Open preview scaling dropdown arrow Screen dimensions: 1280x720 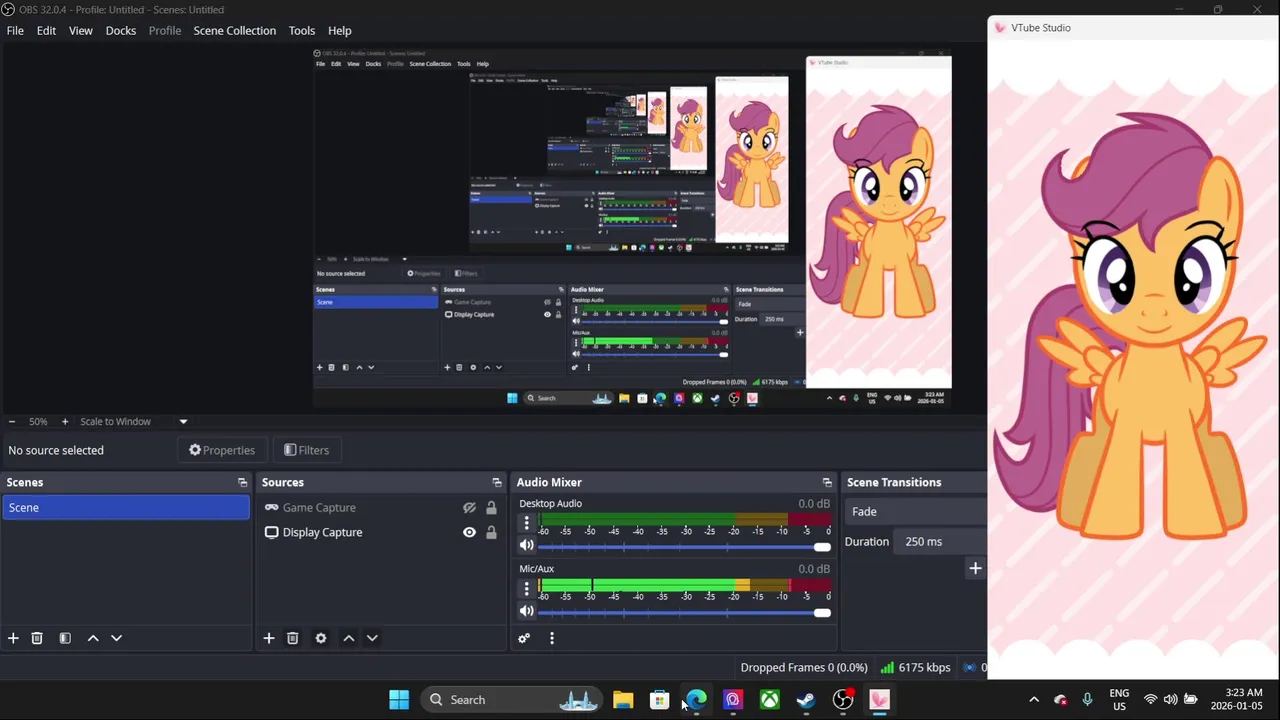183,422
